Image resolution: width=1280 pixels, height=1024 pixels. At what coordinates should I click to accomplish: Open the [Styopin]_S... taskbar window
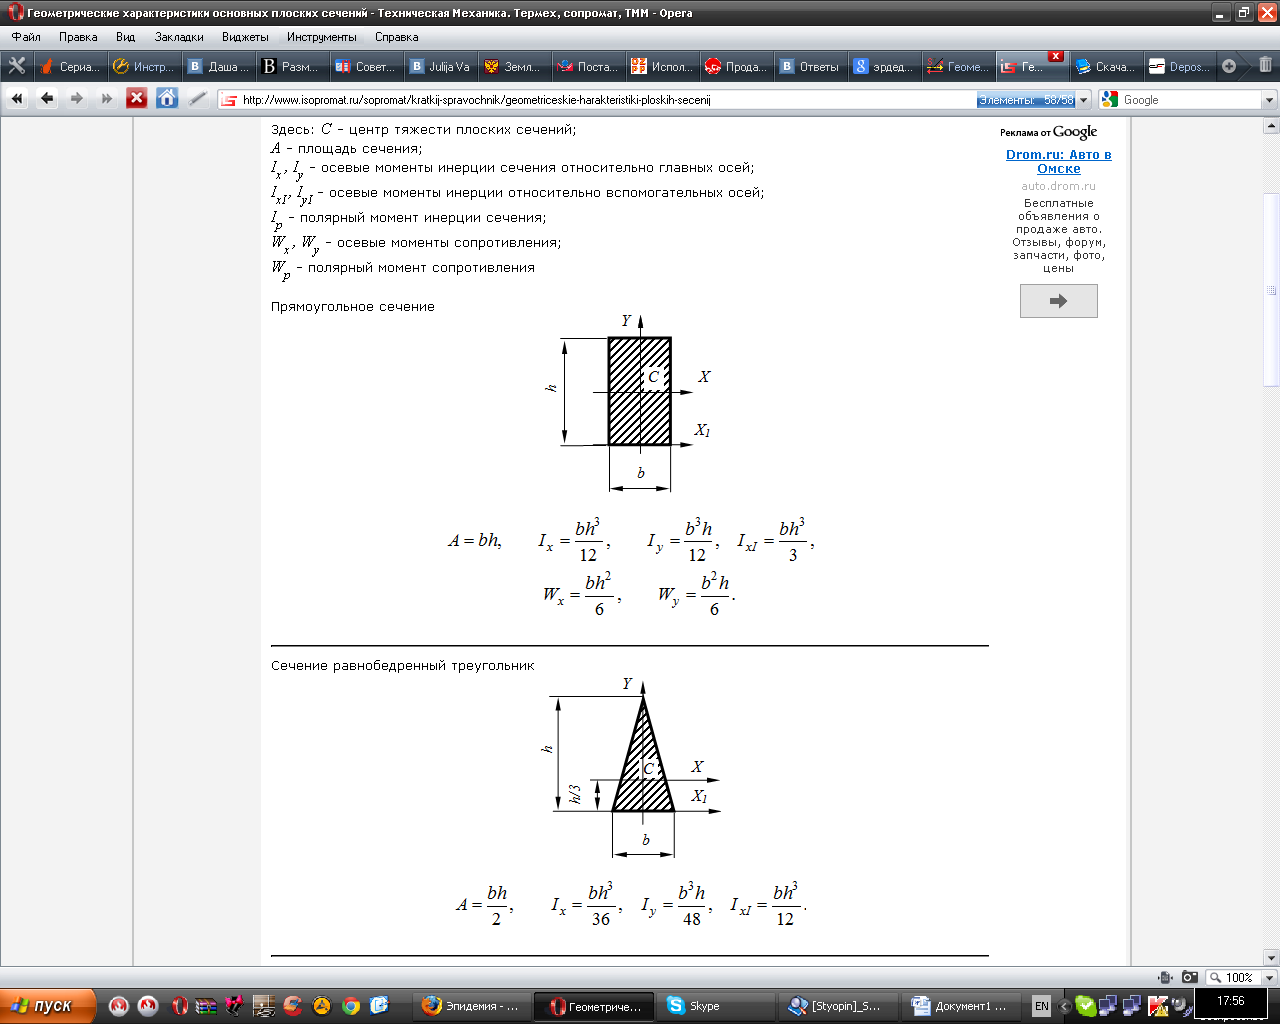tap(837, 1006)
